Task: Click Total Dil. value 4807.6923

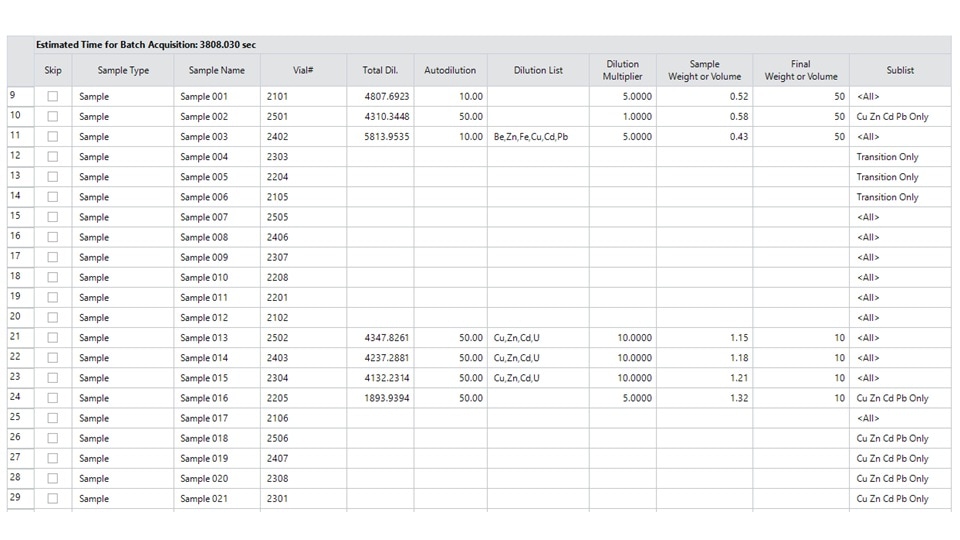Action: coord(380,97)
